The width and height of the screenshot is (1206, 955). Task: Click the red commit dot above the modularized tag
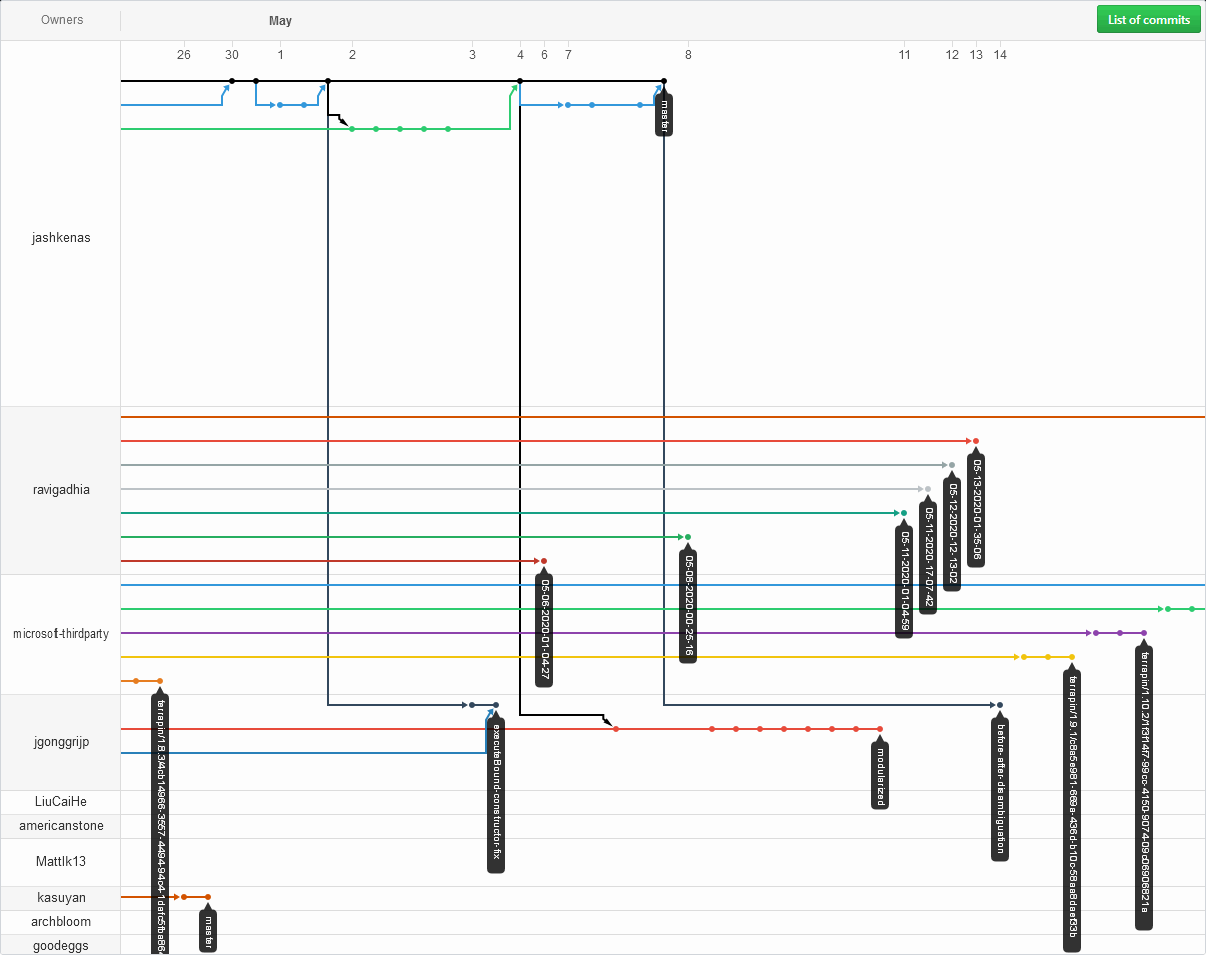coord(880,729)
